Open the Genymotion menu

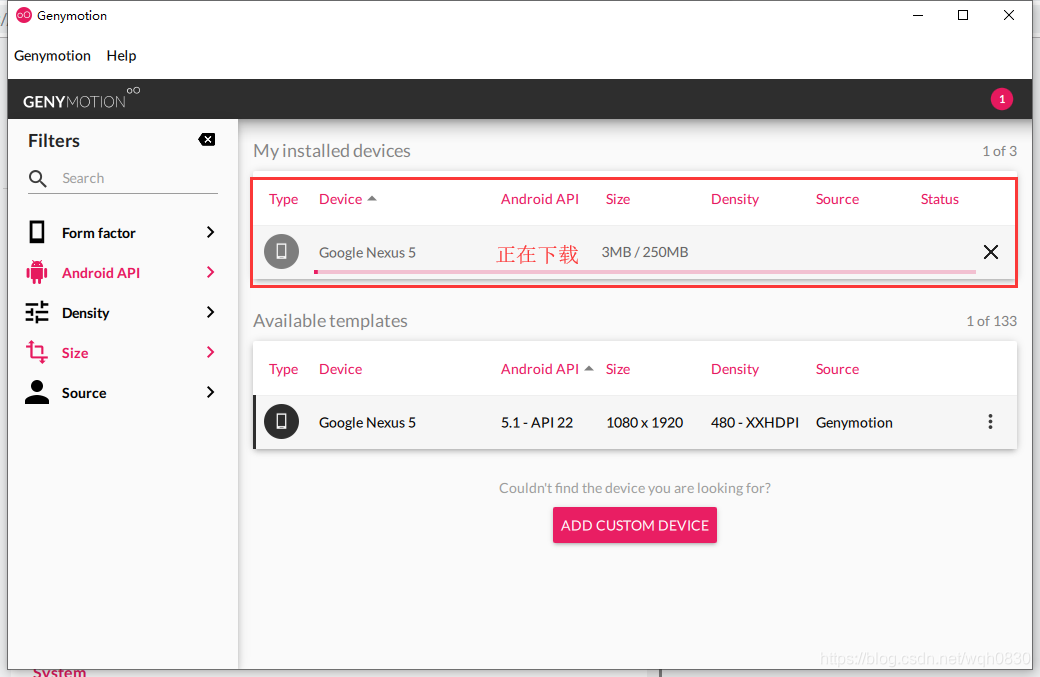click(52, 56)
